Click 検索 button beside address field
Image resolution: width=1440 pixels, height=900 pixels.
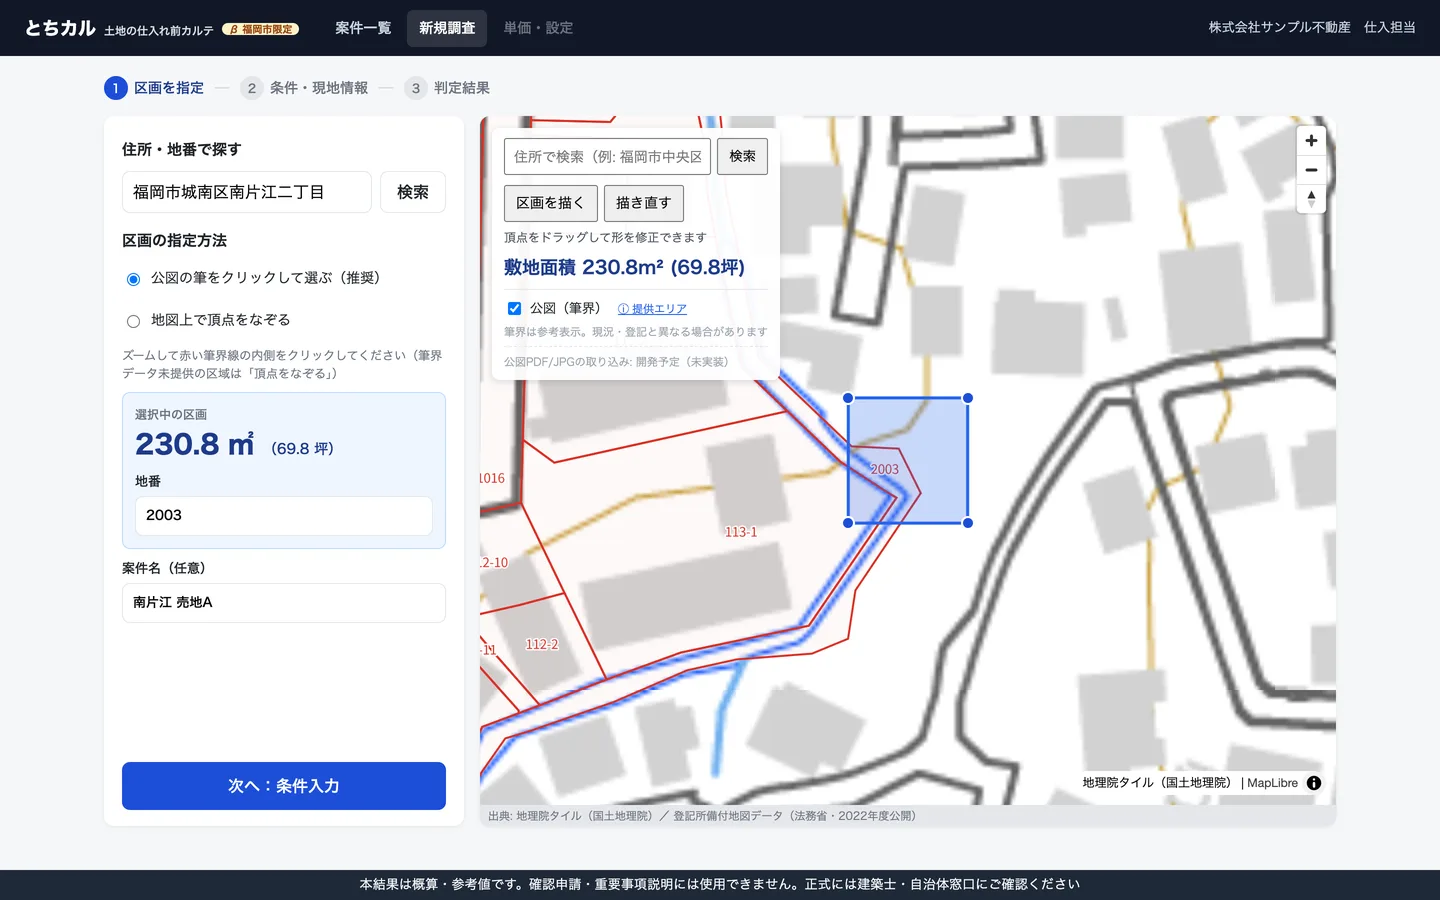pos(413,192)
